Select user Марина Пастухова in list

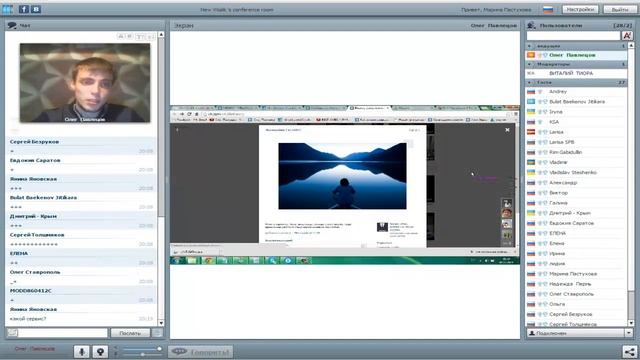pos(576,274)
